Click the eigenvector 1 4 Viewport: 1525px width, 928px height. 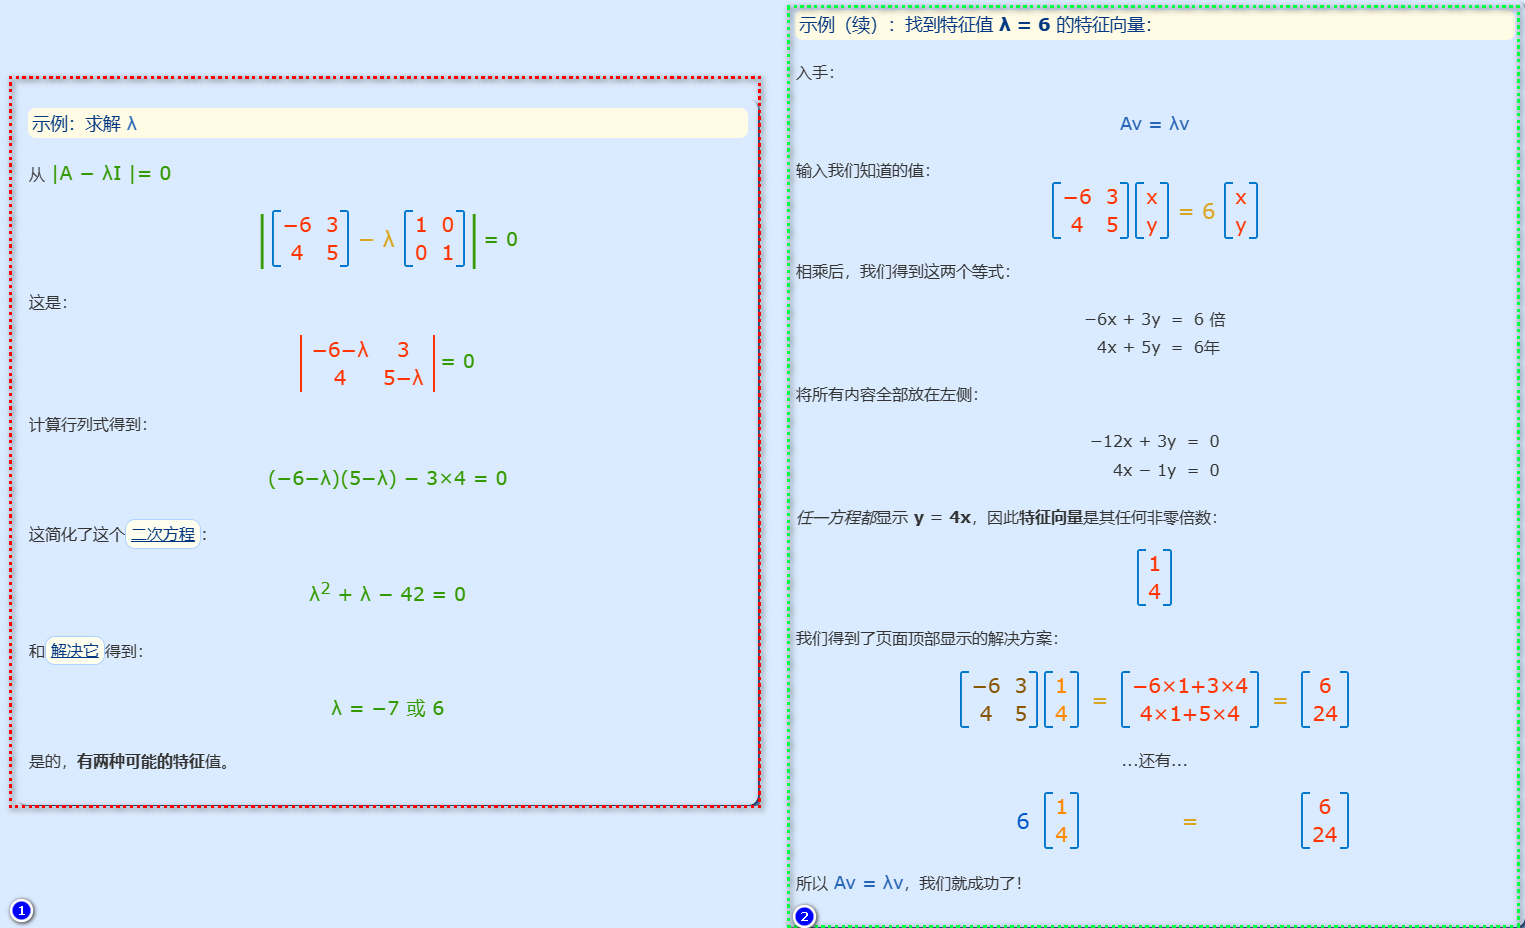(x=1155, y=576)
